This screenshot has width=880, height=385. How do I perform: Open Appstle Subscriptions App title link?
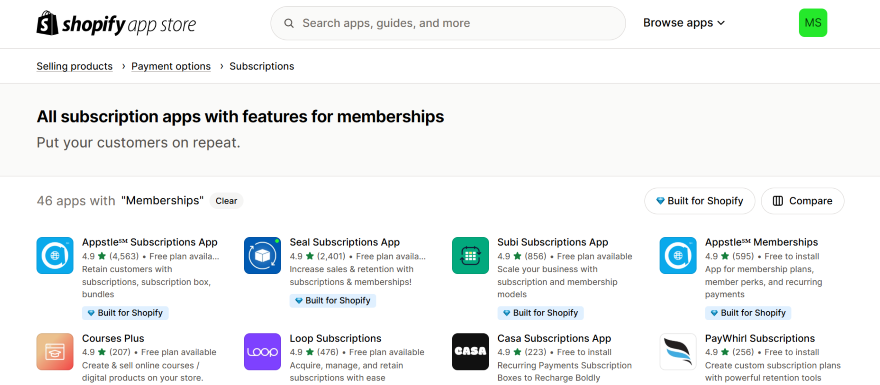pos(150,242)
